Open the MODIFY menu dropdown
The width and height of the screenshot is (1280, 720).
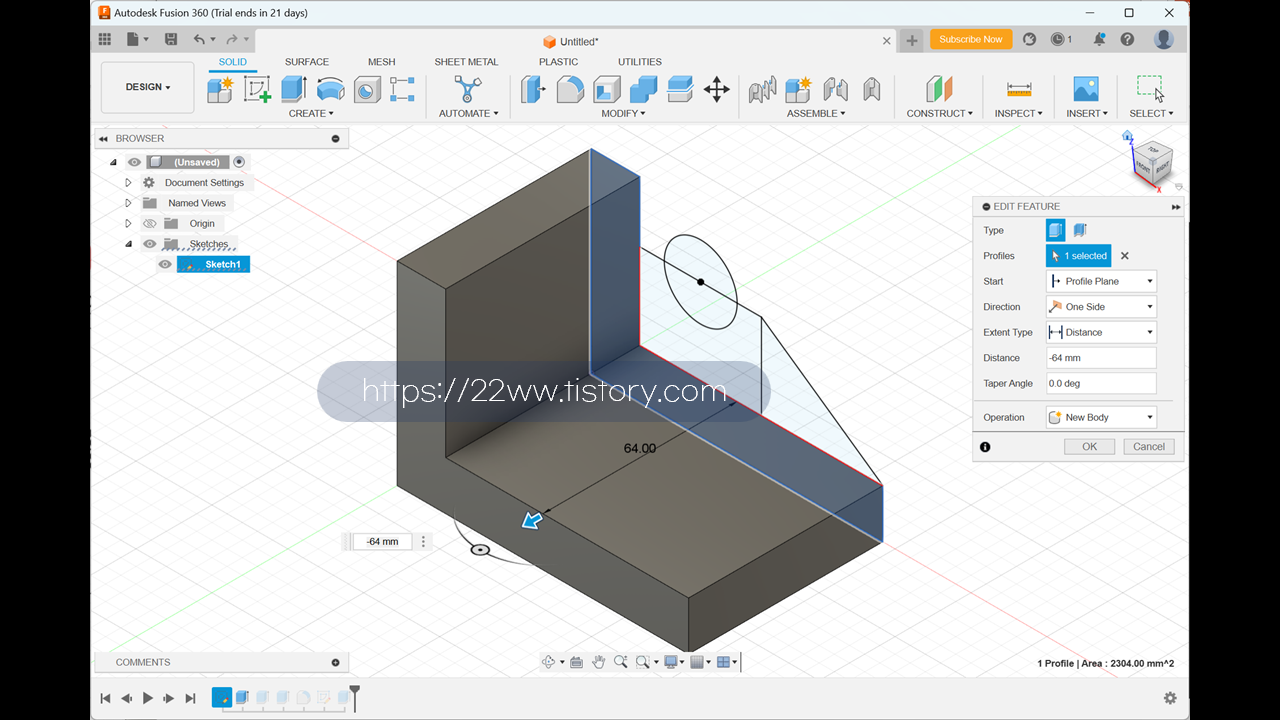pyautogui.click(x=623, y=113)
